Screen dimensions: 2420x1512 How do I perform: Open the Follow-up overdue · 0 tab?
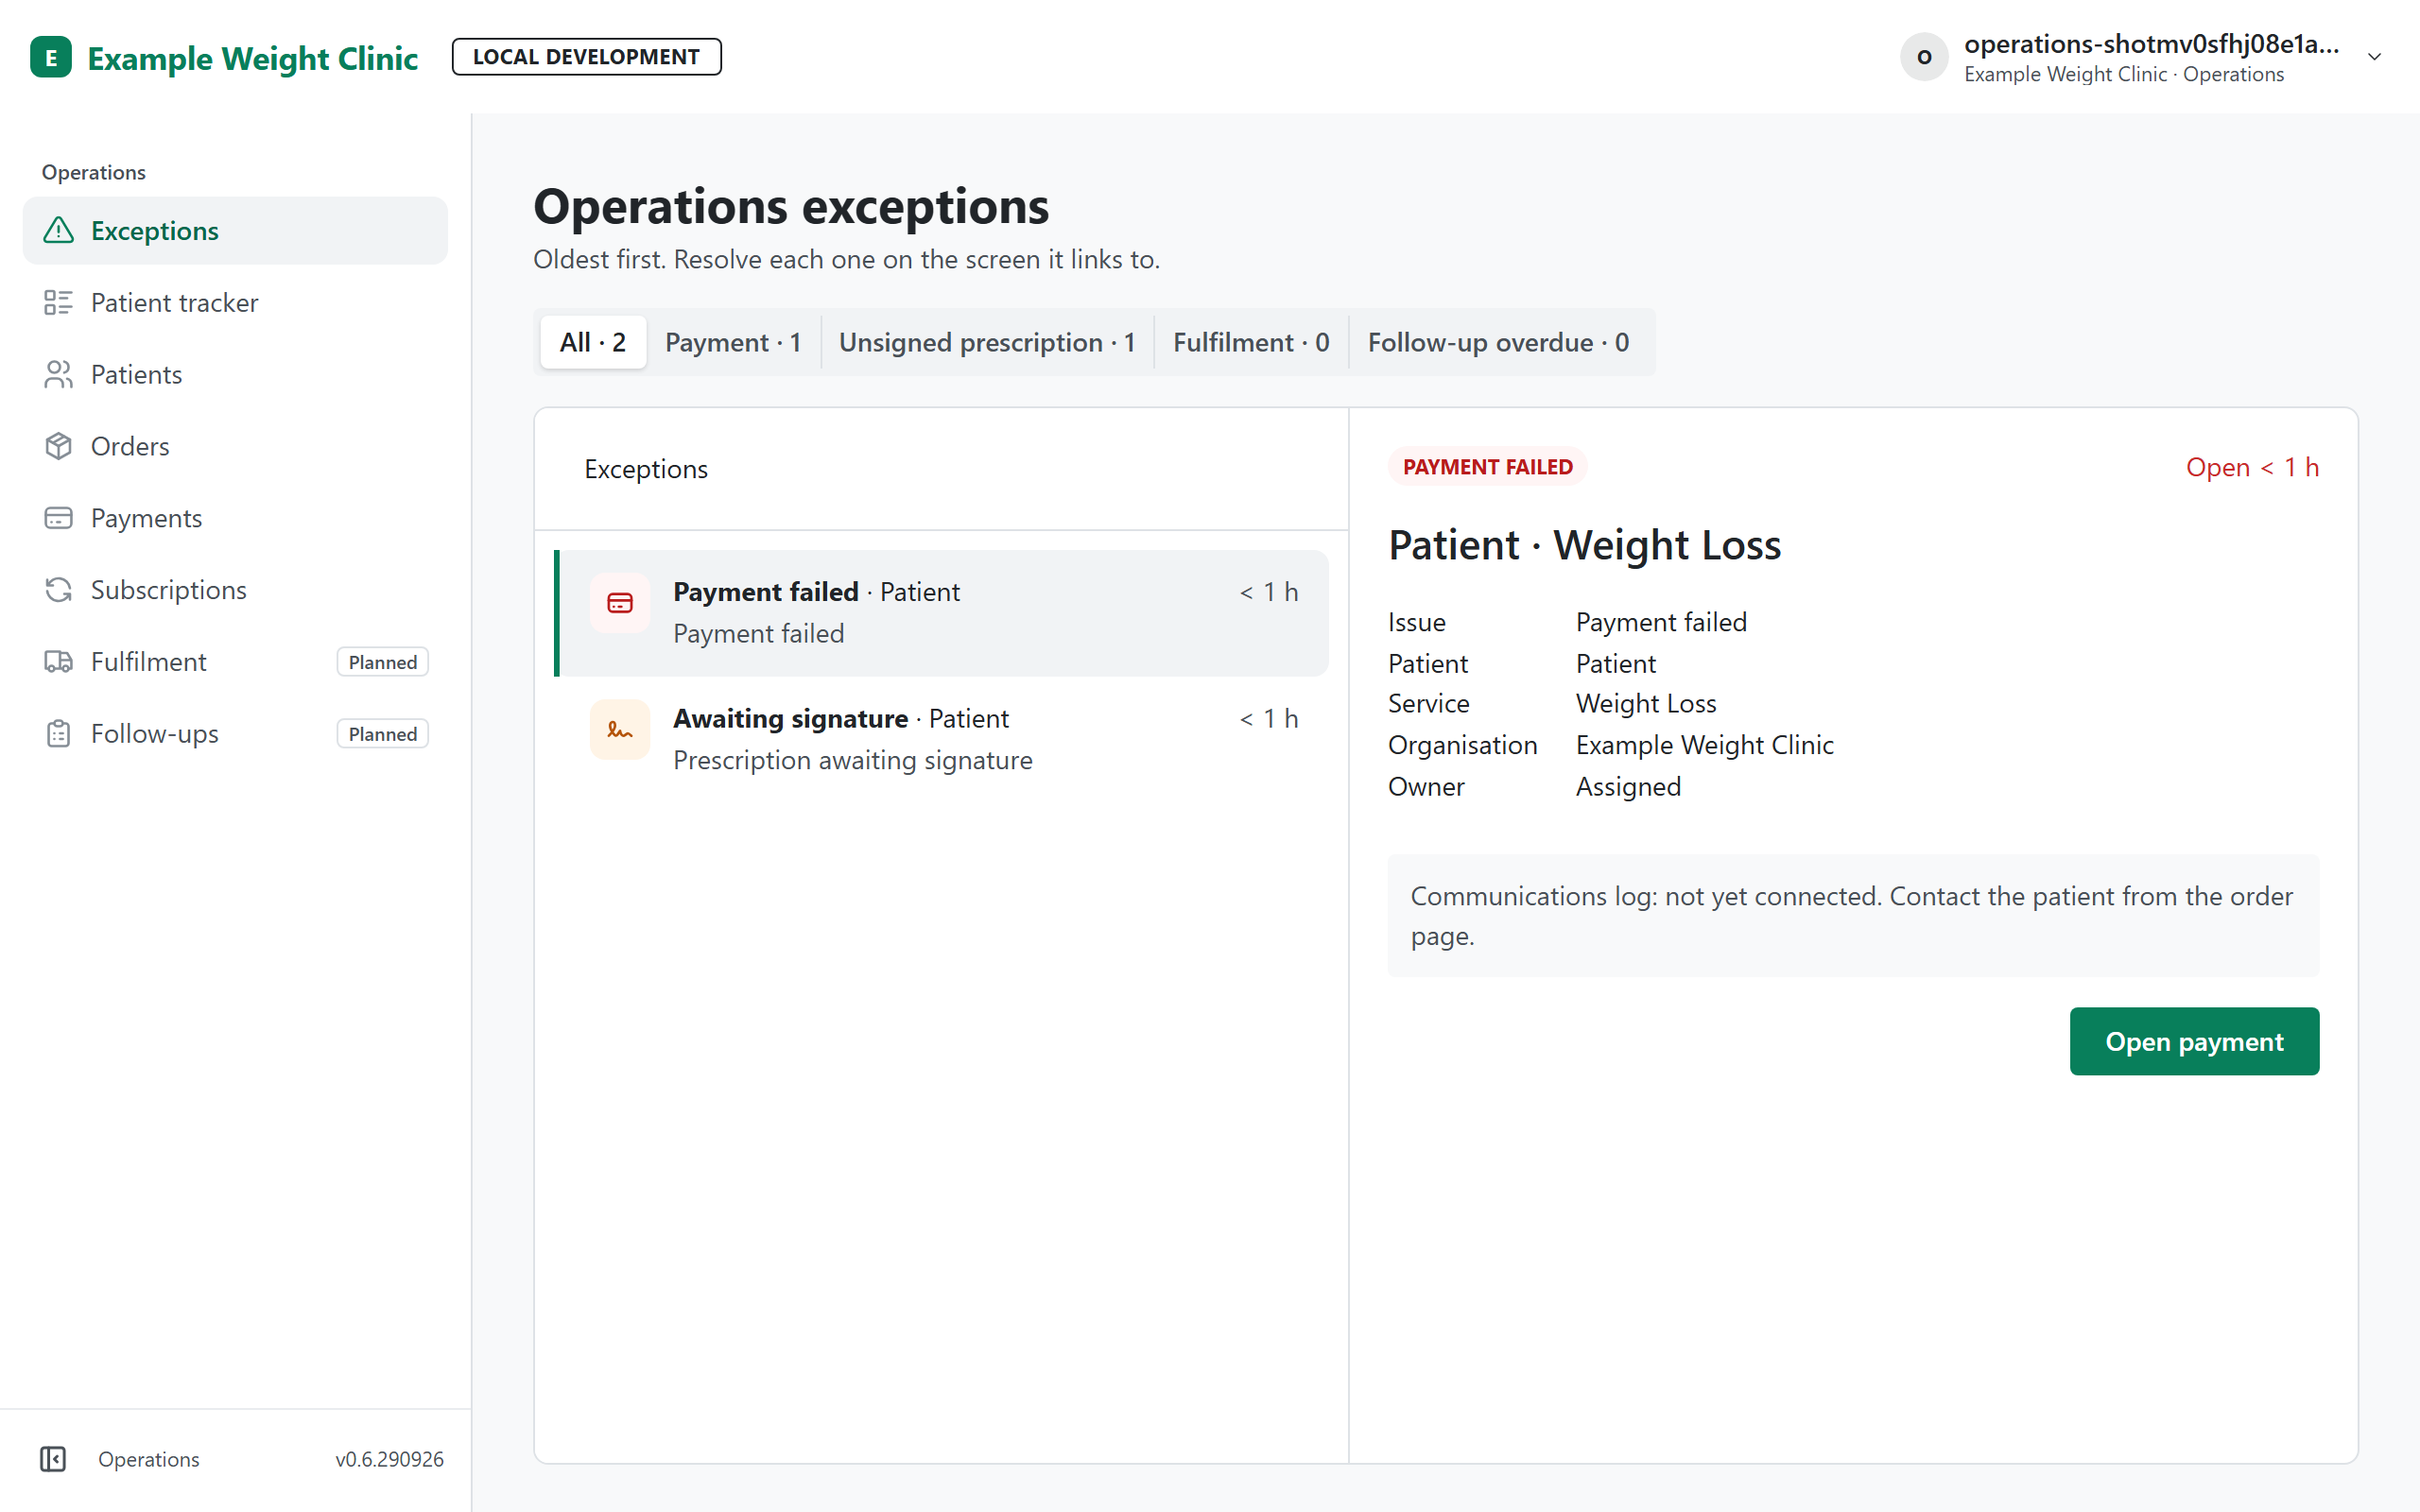pyautogui.click(x=1498, y=342)
